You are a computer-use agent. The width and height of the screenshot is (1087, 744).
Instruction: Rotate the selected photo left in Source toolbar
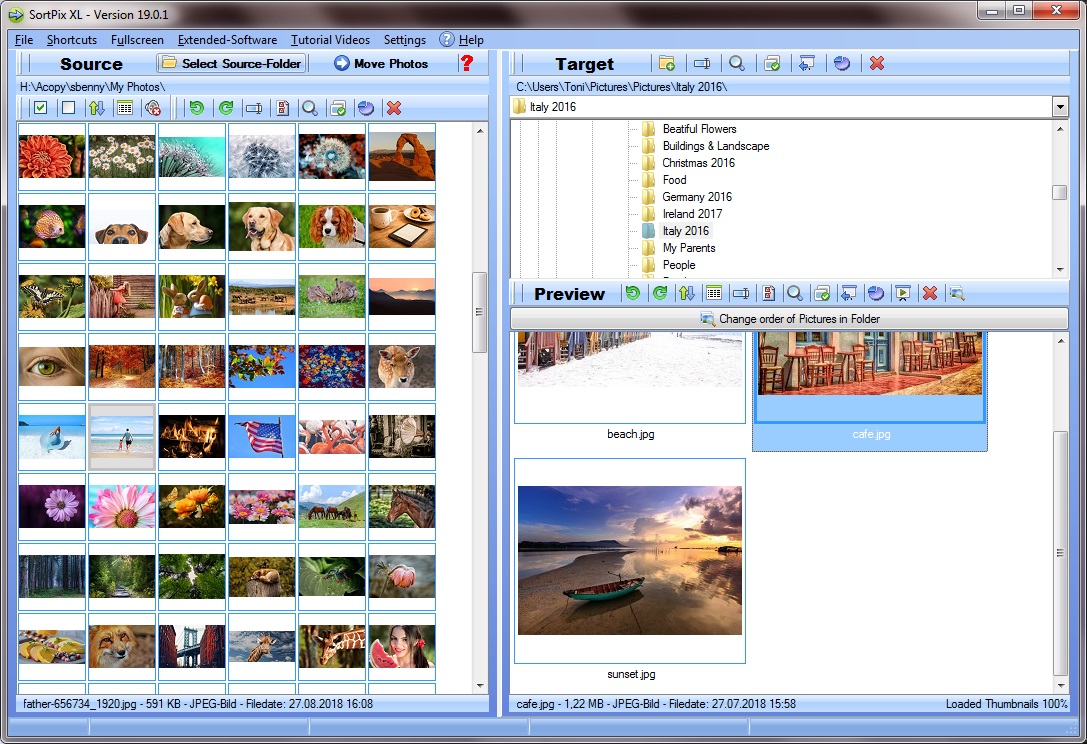[x=198, y=108]
